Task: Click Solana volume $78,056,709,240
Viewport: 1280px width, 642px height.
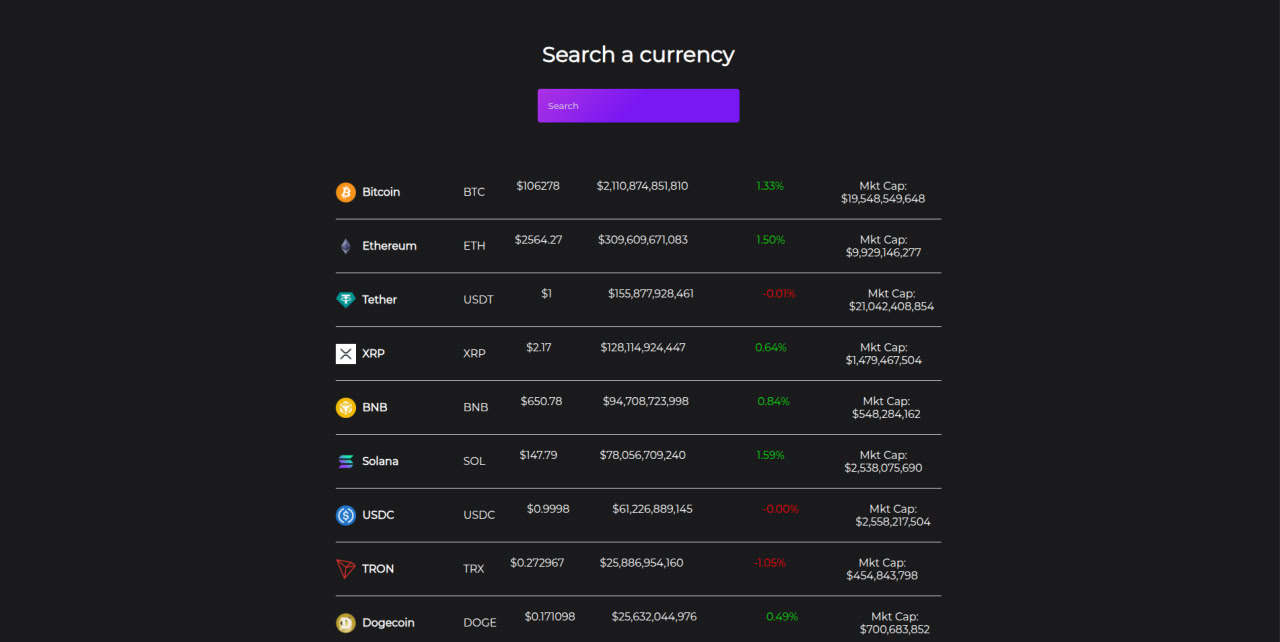Action: tap(643, 455)
